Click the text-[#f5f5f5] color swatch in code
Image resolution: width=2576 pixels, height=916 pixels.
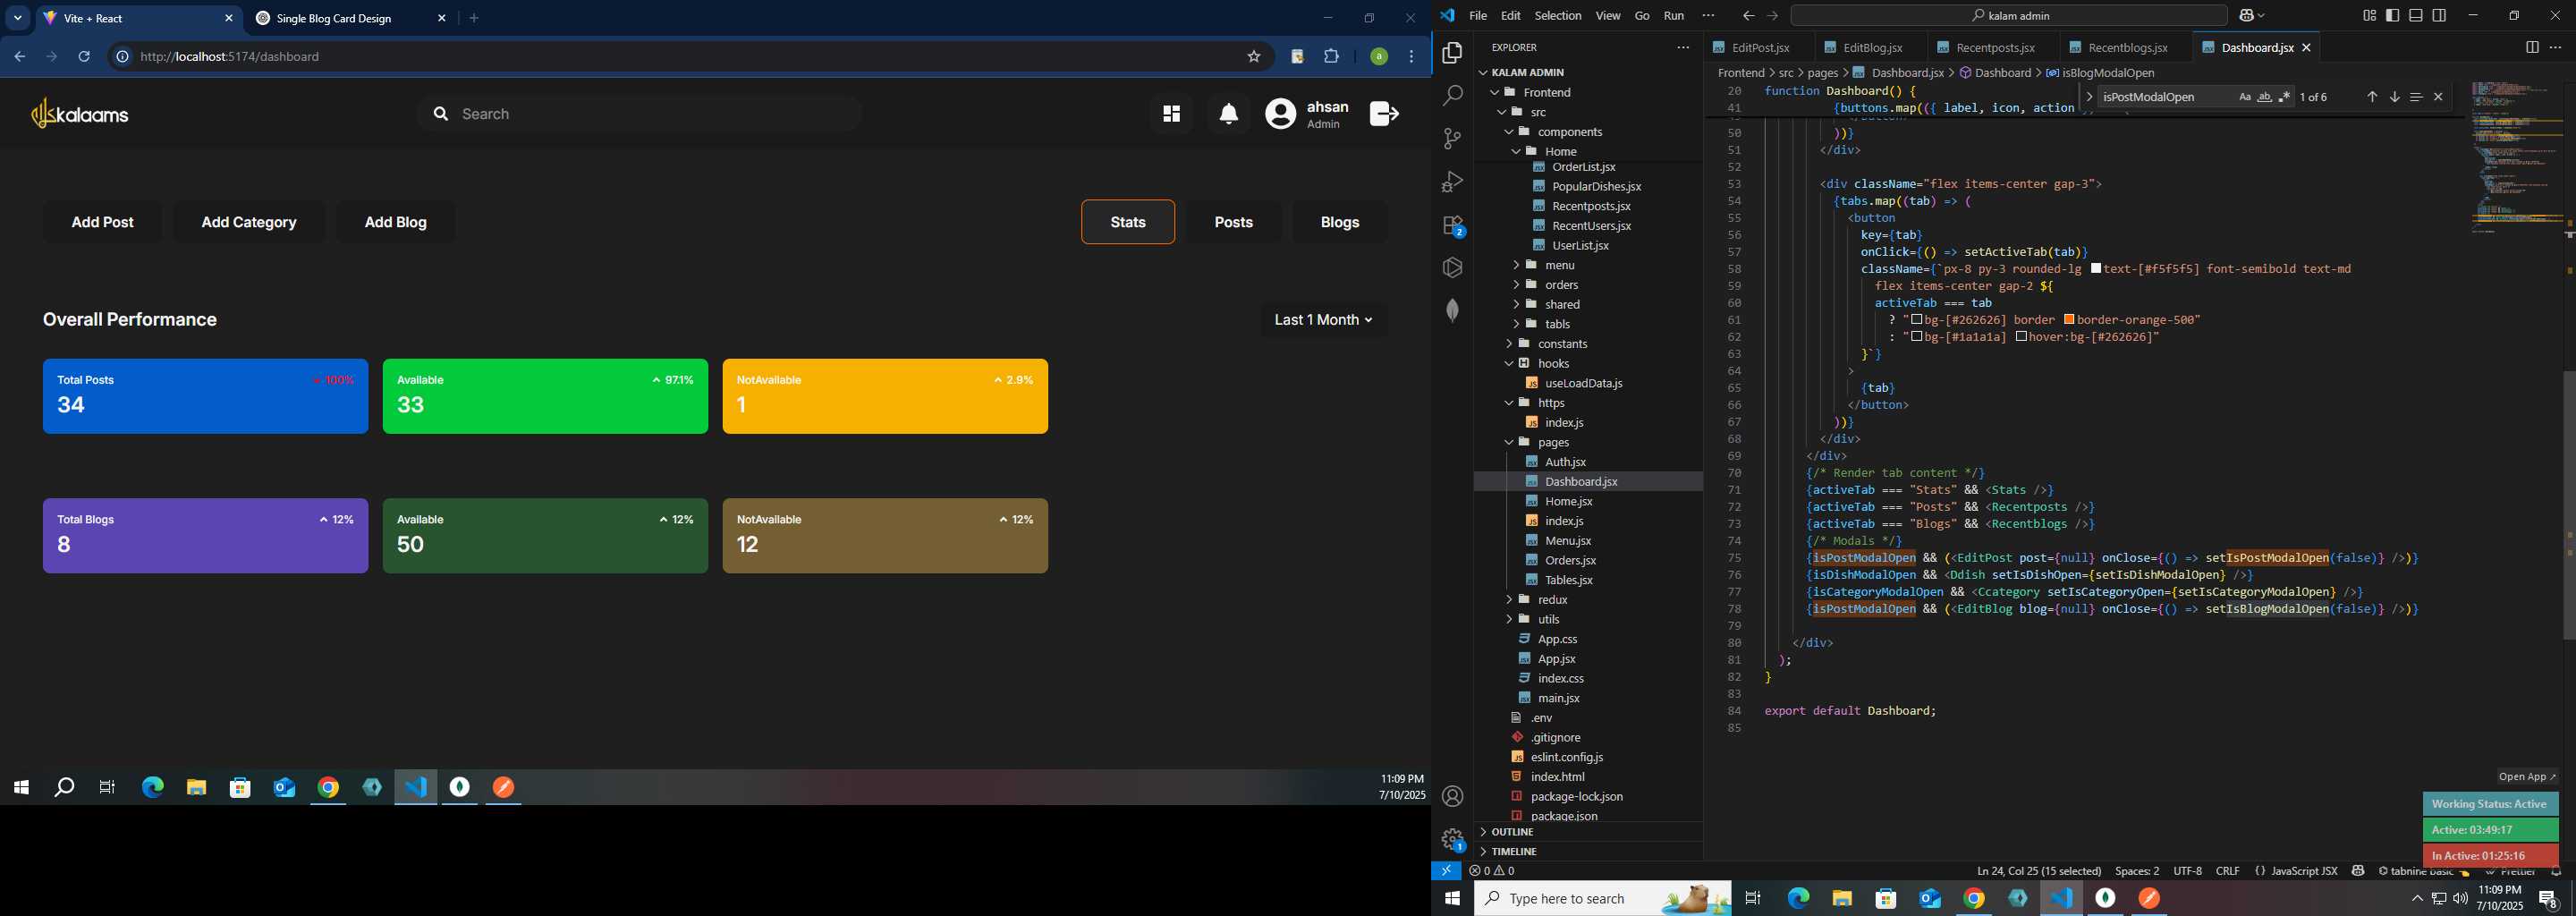click(x=2096, y=269)
